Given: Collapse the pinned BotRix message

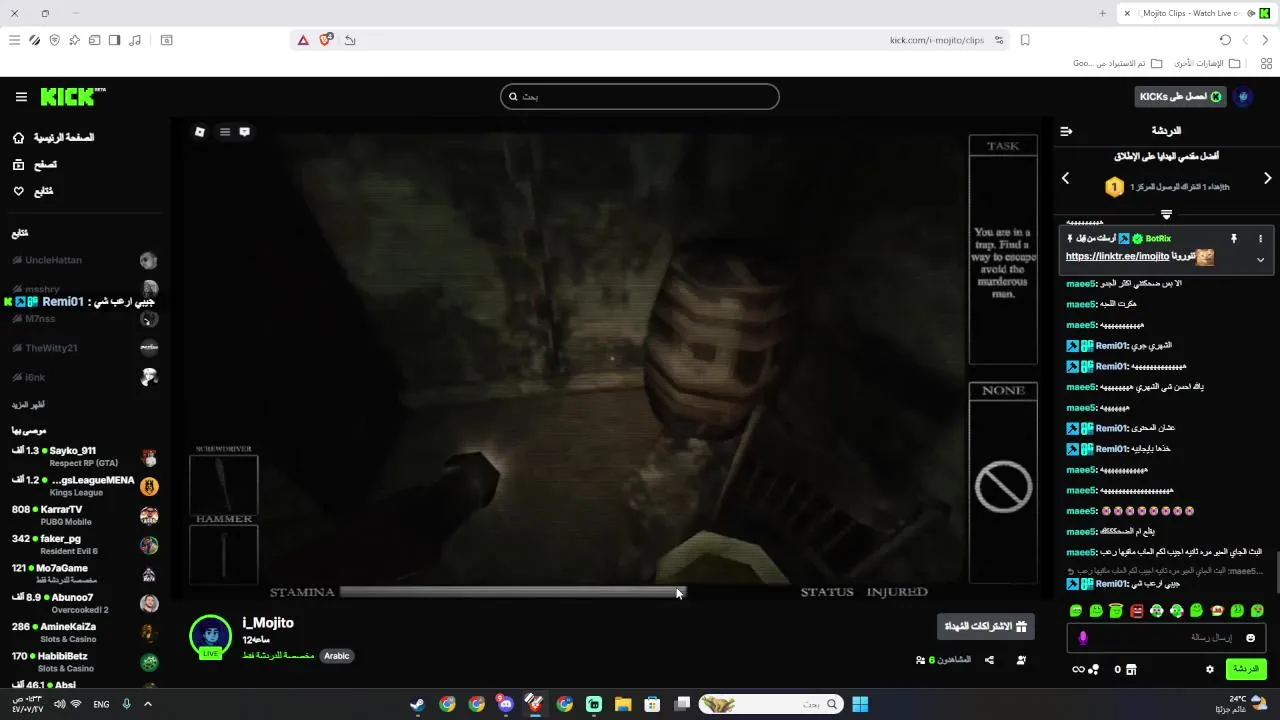Looking at the screenshot, I should coord(1260,259).
